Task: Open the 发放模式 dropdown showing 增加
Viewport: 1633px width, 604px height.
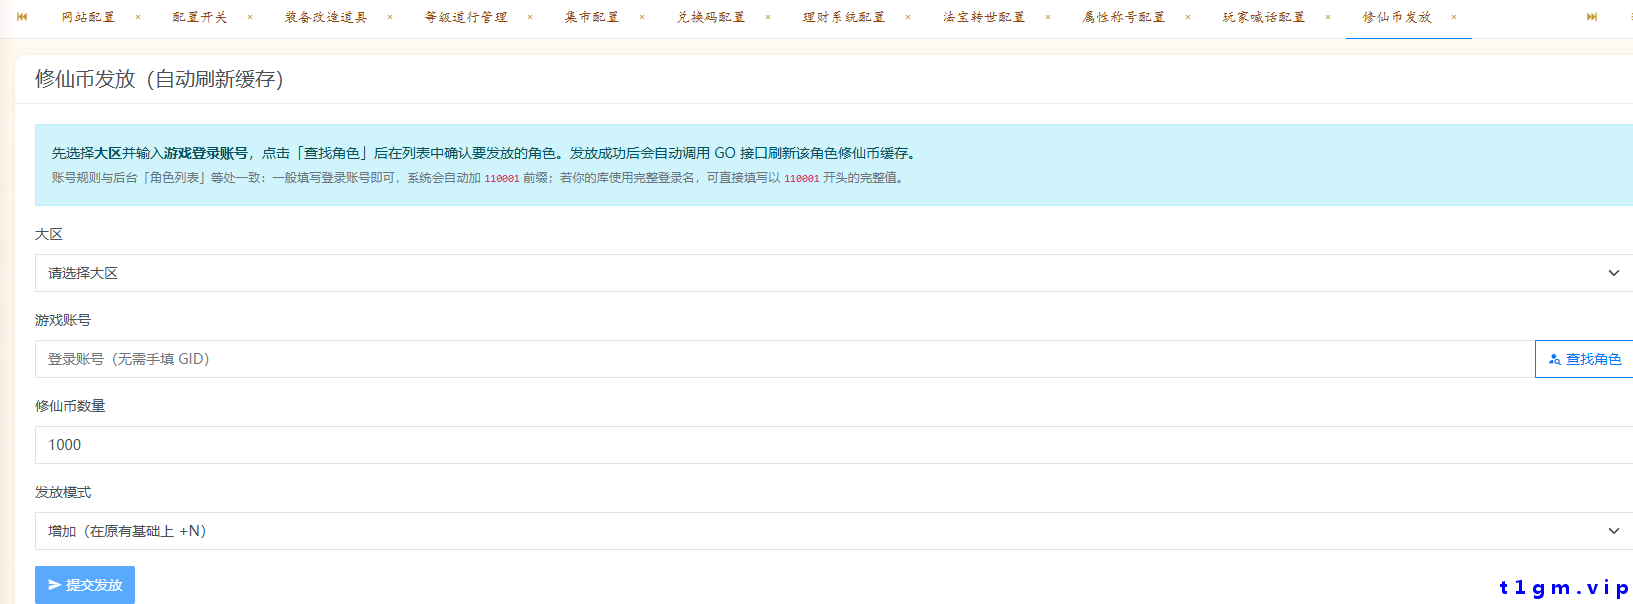Action: (x=834, y=531)
